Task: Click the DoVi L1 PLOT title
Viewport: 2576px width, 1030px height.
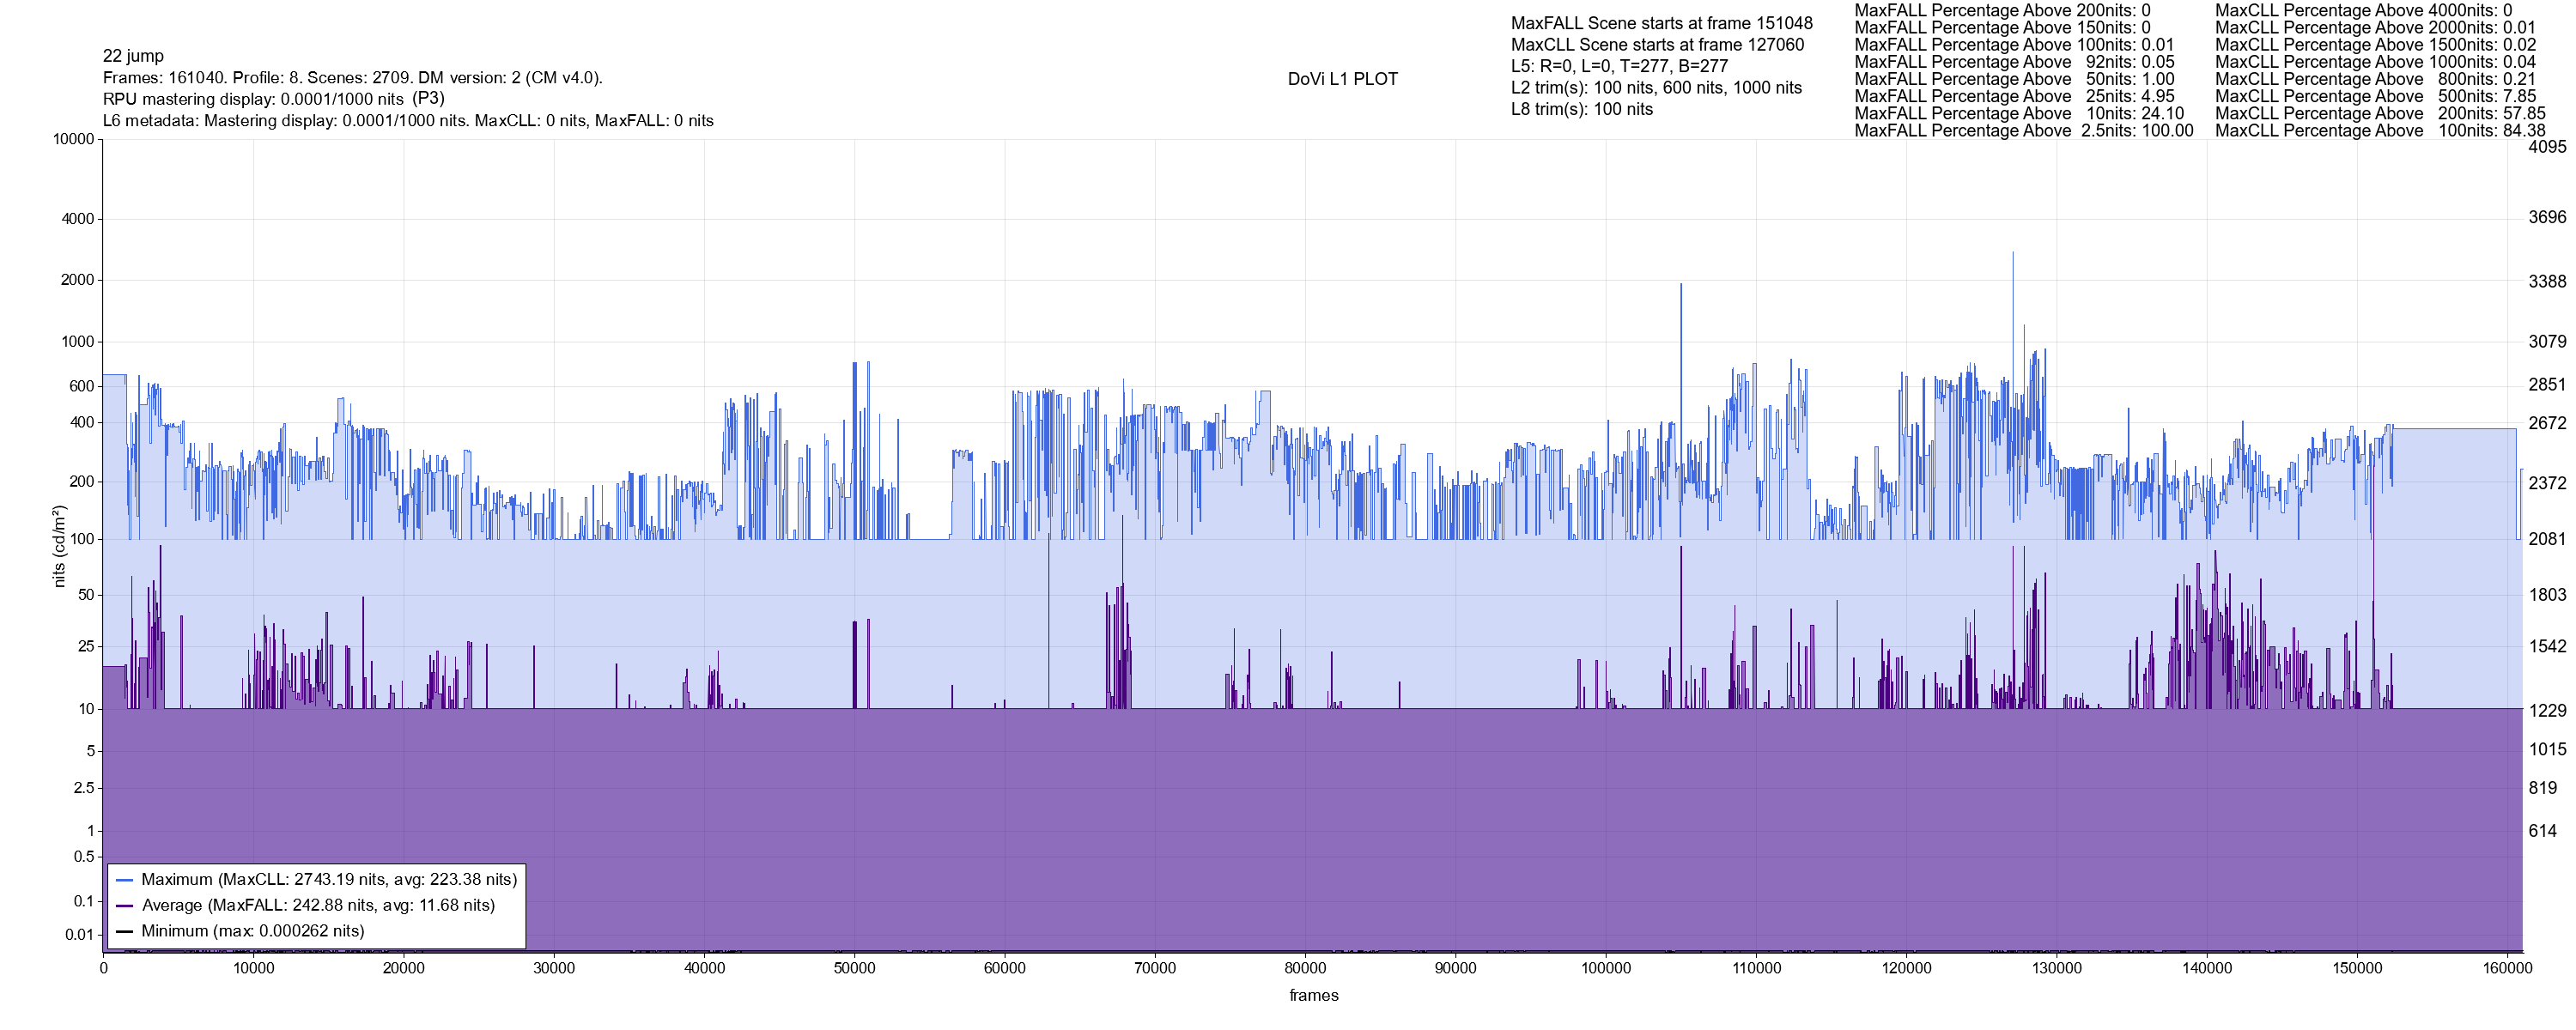Action: [1342, 79]
